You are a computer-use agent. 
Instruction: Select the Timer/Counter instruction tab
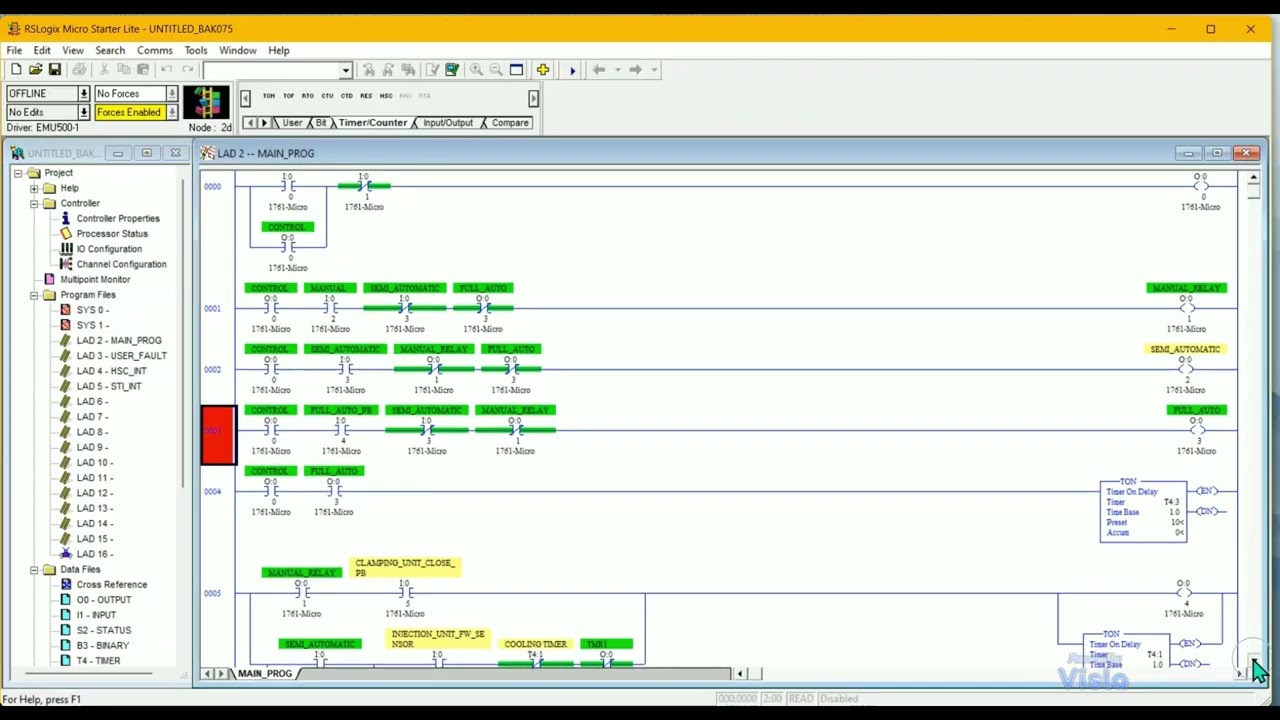[x=373, y=123]
